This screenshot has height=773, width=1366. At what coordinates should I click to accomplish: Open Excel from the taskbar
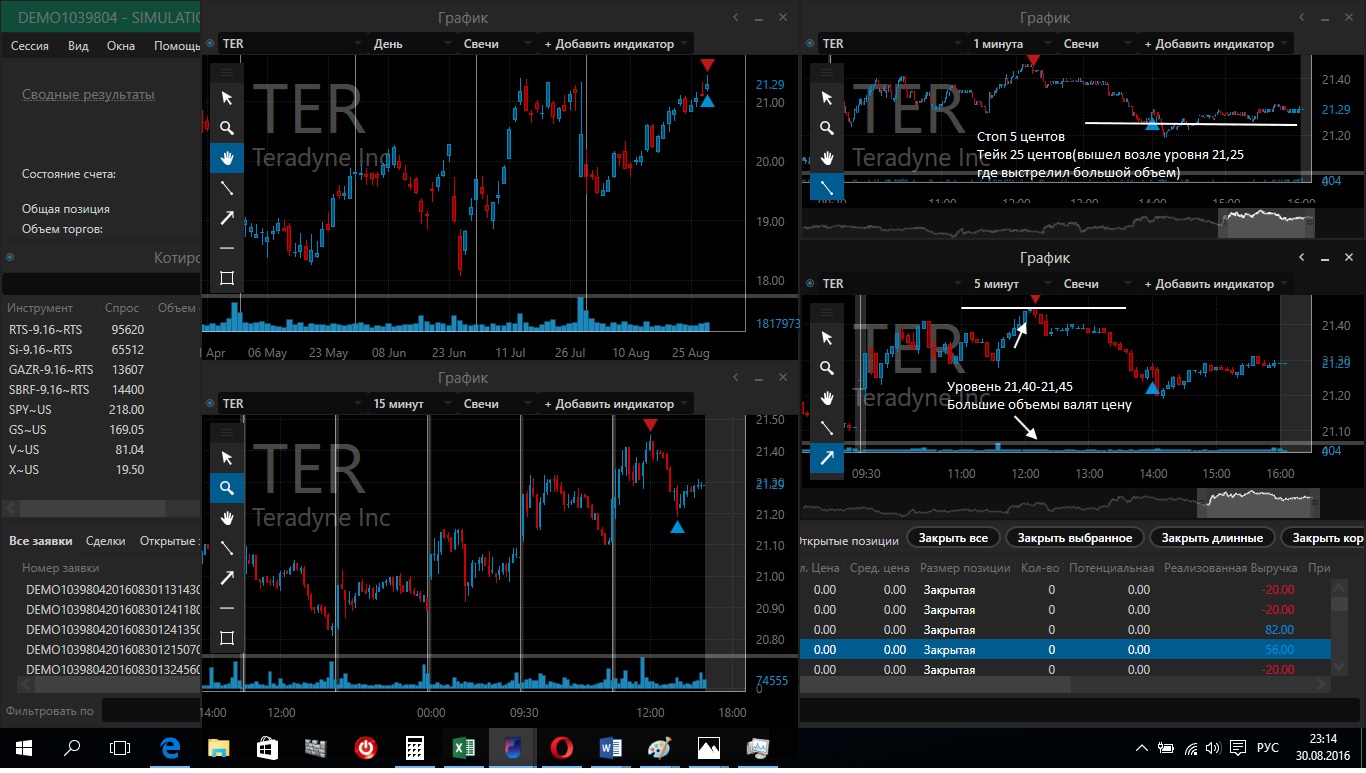pyautogui.click(x=463, y=748)
